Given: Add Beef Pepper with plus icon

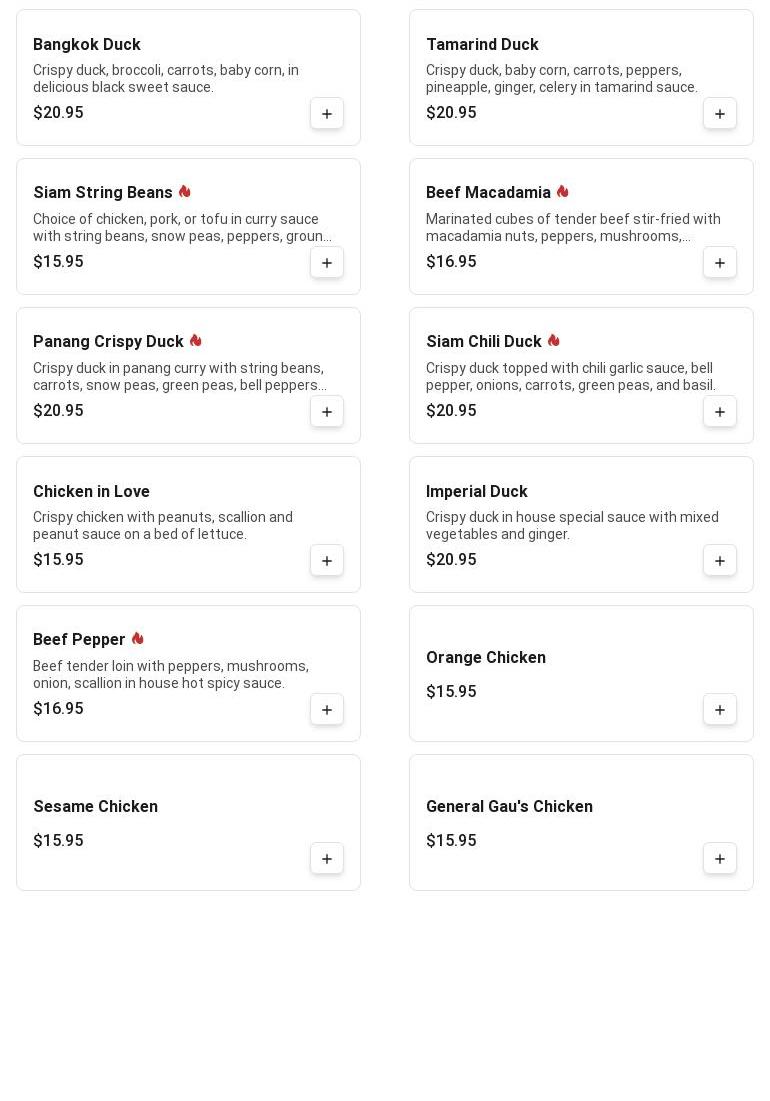Looking at the screenshot, I should tap(327, 710).
